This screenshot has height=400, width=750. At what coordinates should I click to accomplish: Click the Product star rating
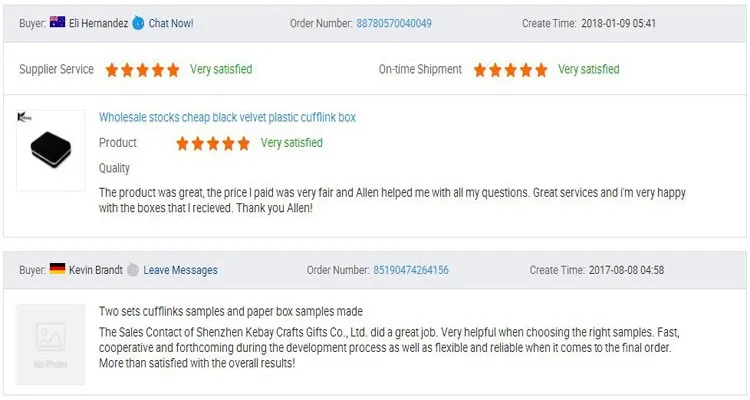click(212, 143)
